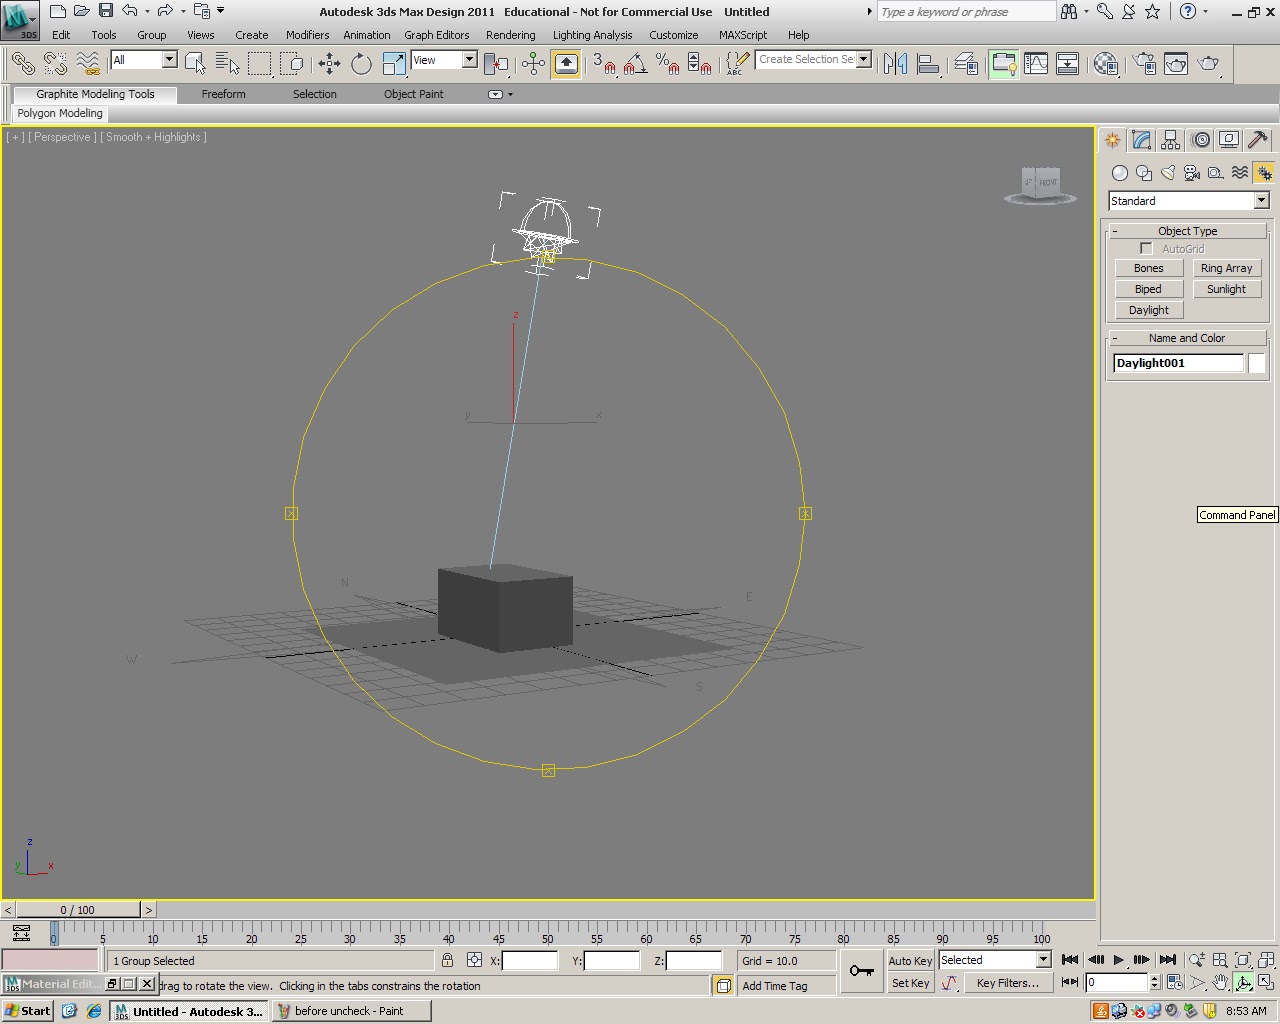
Task: Click the Sunlight button
Action: 1227,289
